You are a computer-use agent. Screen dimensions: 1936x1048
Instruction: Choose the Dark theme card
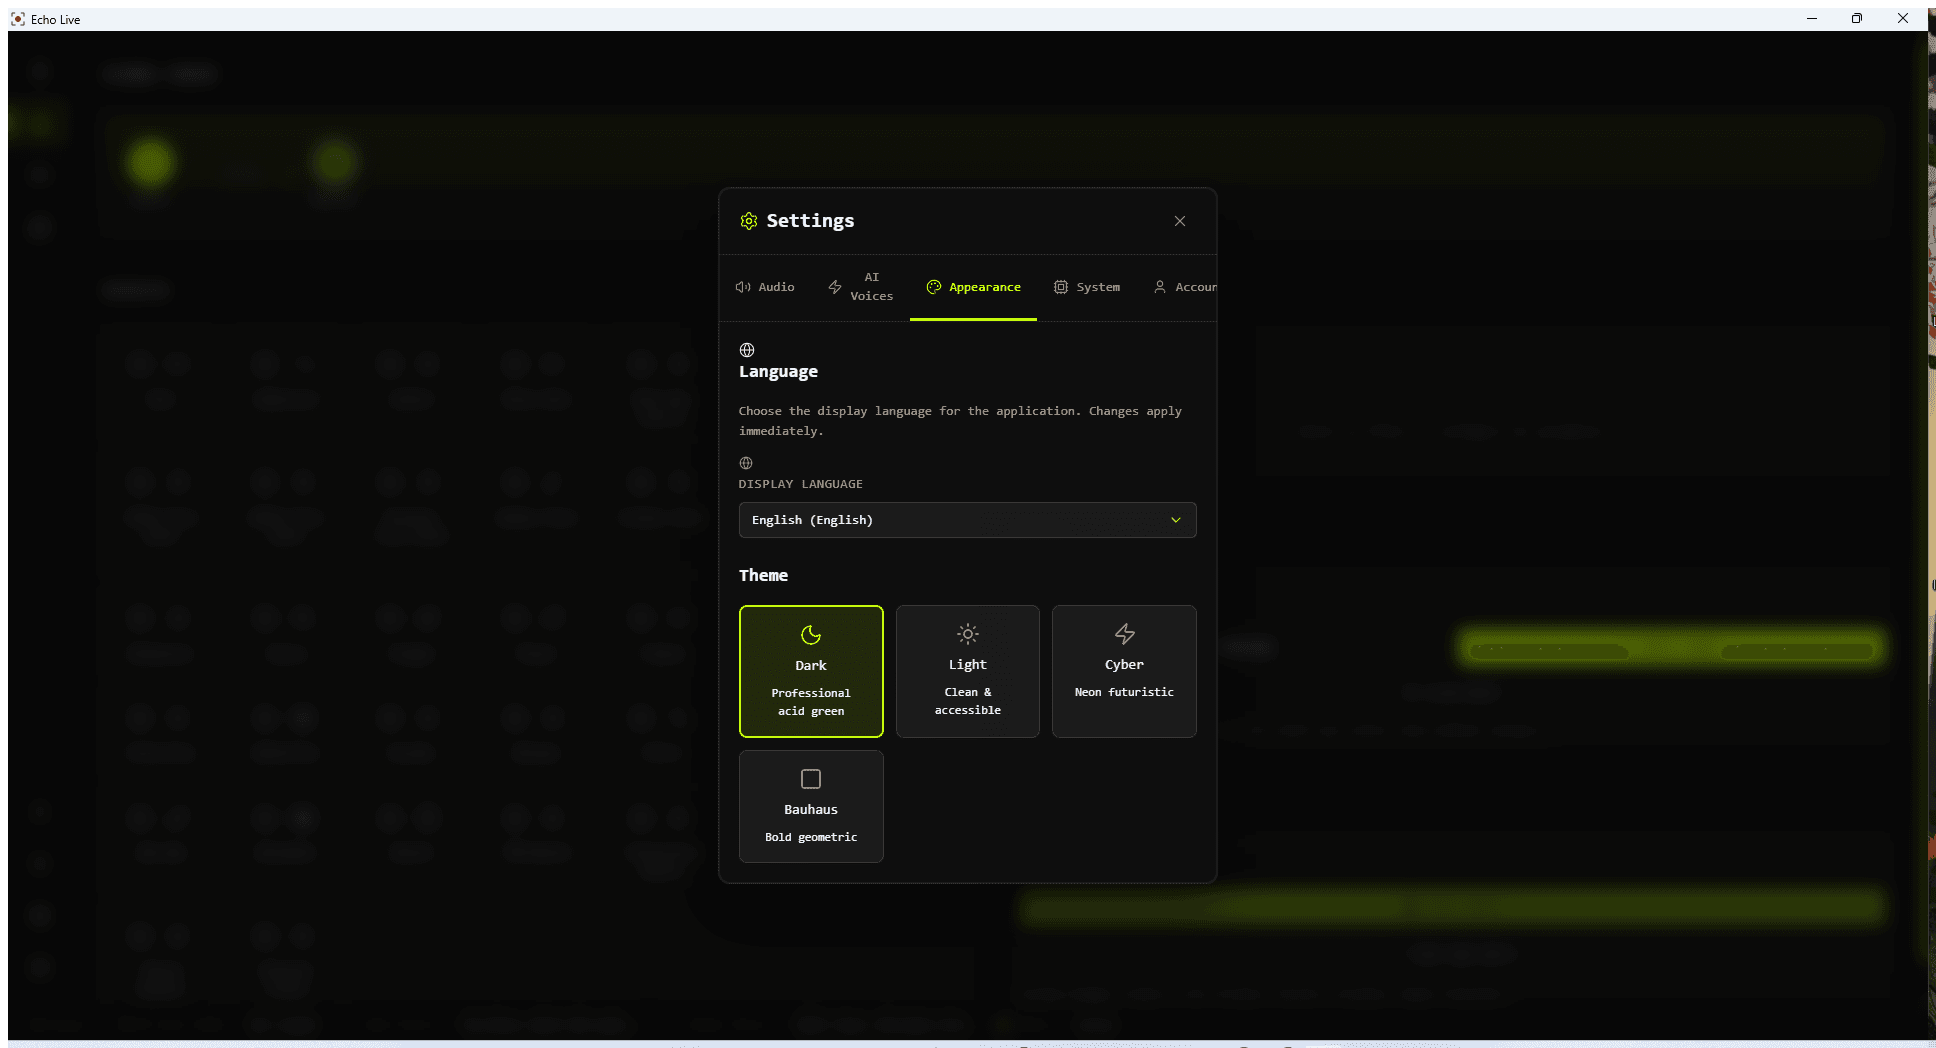tap(811, 671)
